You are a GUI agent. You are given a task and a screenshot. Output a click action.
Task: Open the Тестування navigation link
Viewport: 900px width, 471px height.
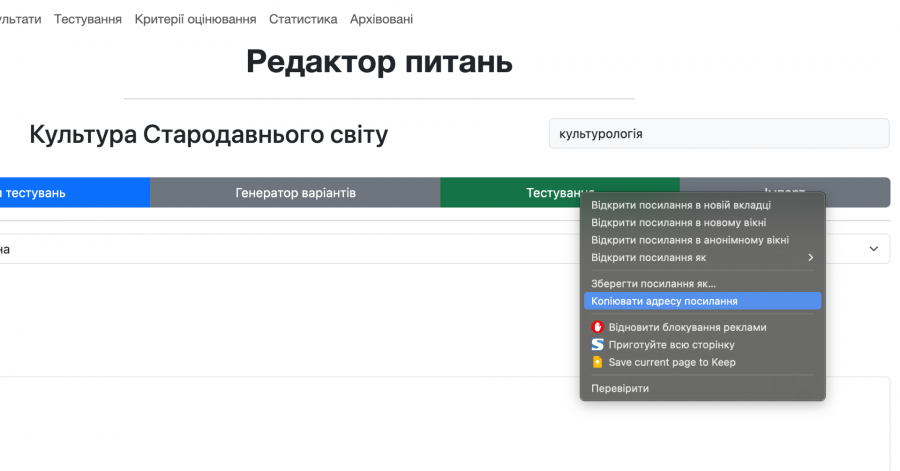(x=88, y=20)
